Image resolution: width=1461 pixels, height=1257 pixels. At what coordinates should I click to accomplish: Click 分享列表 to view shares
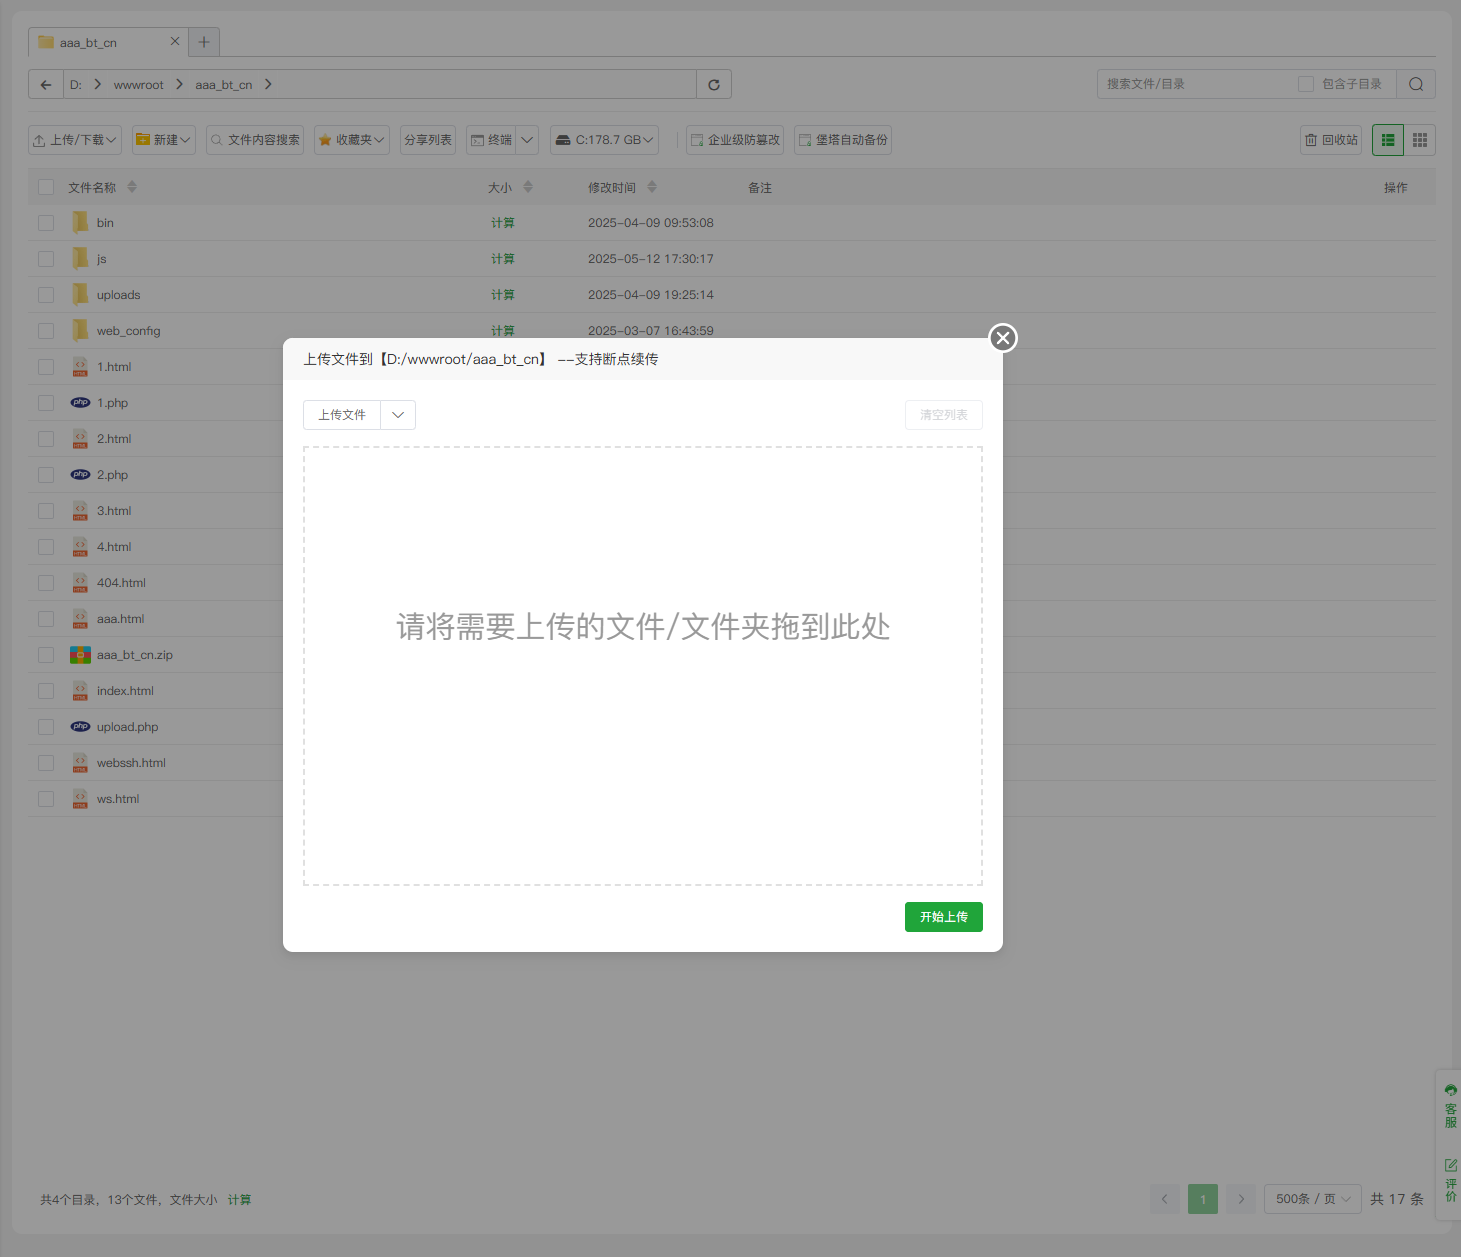427,139
